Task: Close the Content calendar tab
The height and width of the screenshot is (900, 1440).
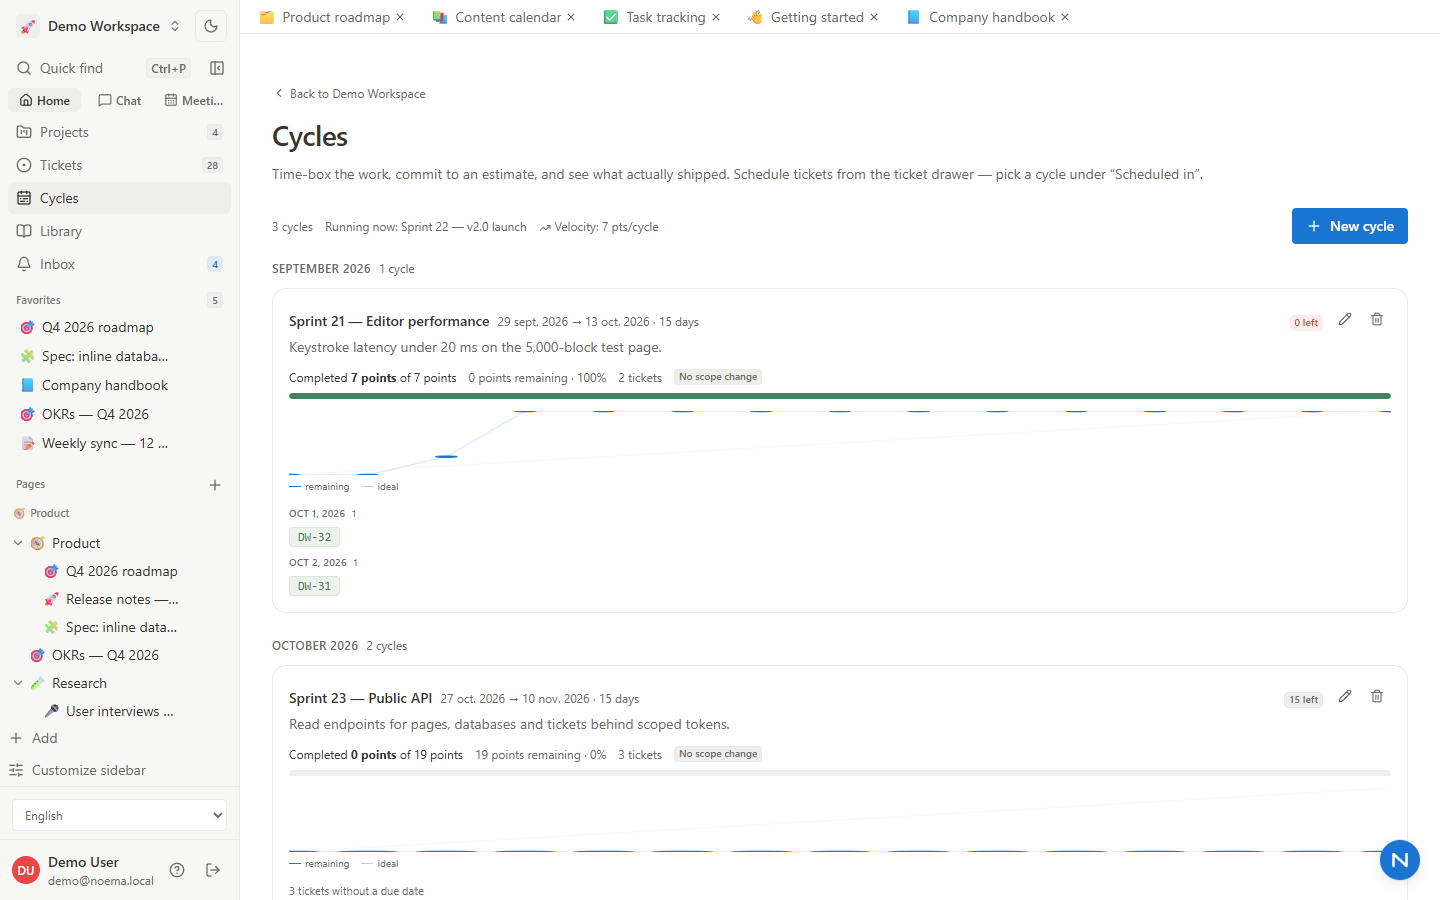Action: pyautogui.click(x=571, y=17)
